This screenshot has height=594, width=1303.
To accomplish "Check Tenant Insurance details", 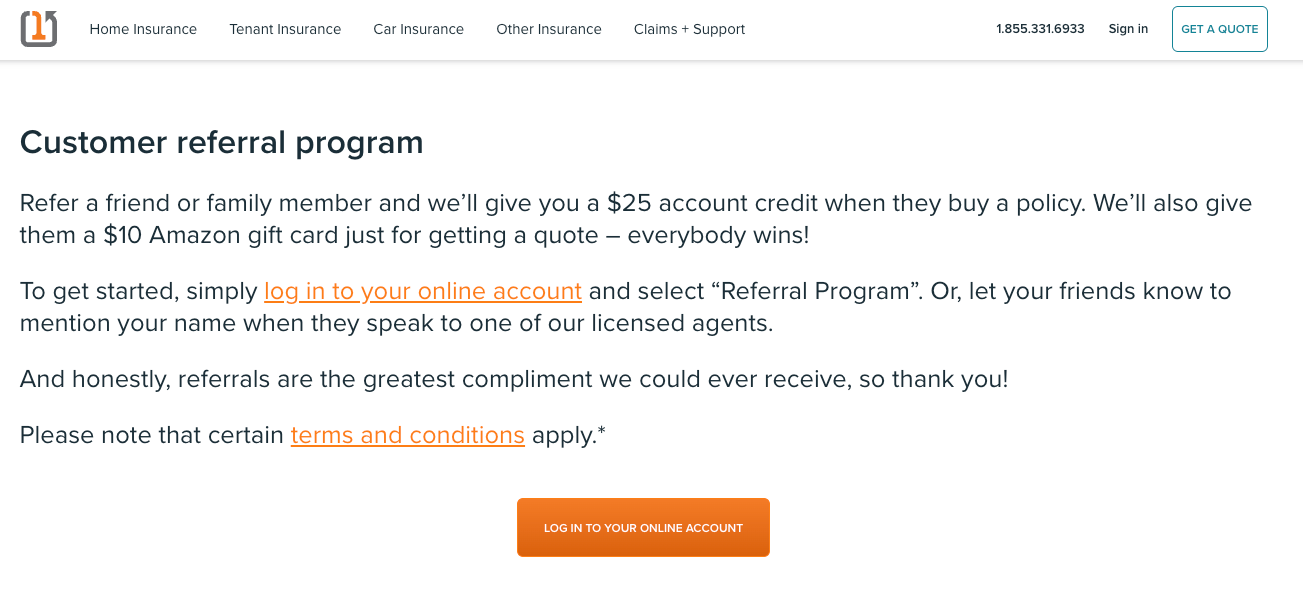I will pyautogui.click(x=285, y=29).
